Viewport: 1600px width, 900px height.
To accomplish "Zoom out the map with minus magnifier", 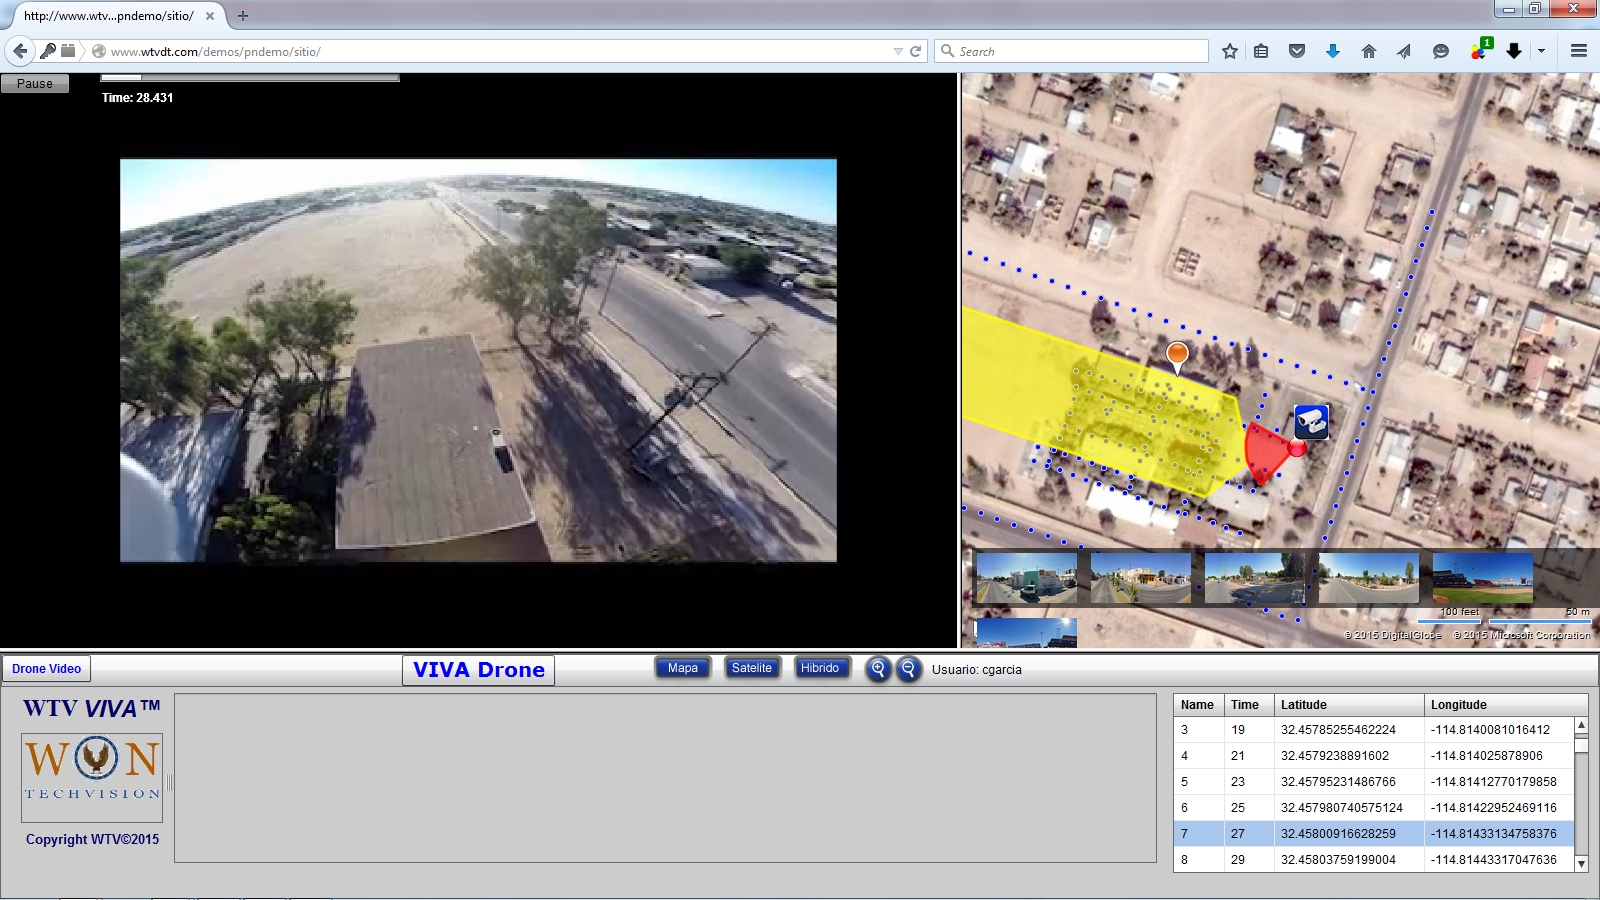I will 908,669.
